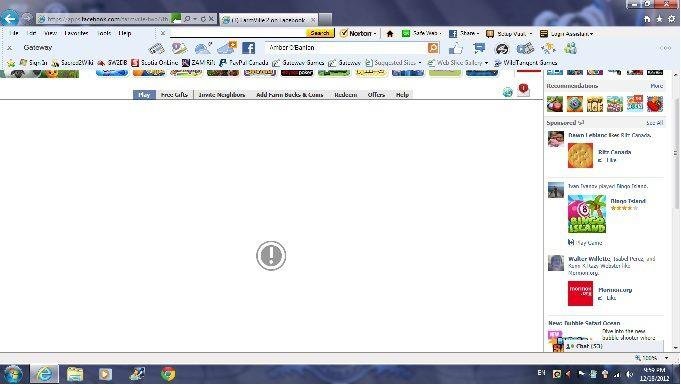681x386 pixels.
Task: Click the news/newspaper icon in Gateway toolbar
Action: [x=156, y=48]
